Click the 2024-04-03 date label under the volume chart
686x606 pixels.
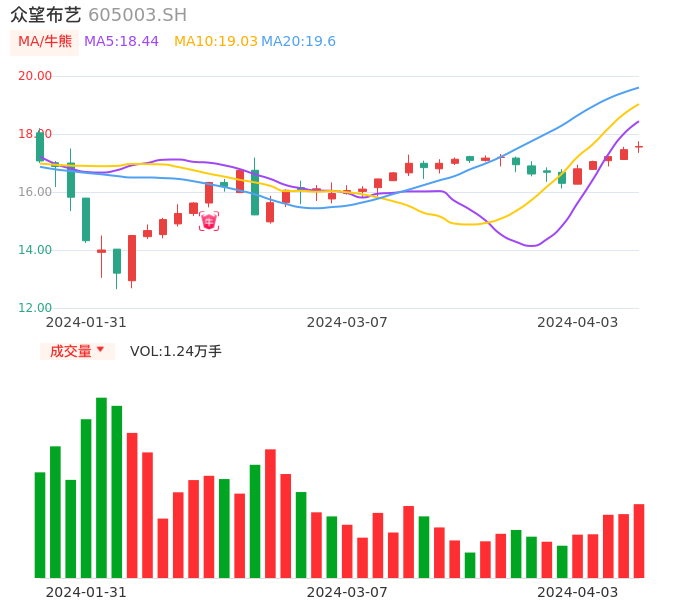tap(577, 591)
